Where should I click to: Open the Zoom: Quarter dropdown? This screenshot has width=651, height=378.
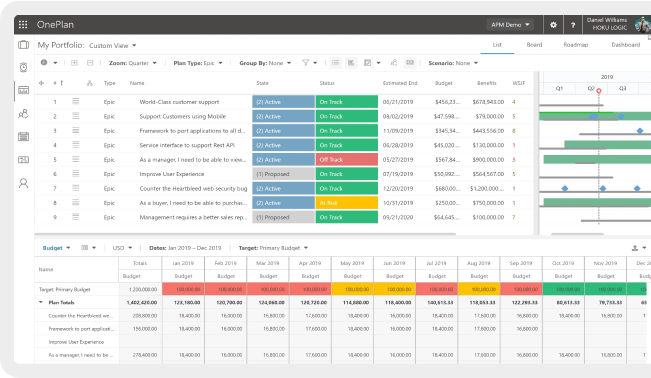click(x=133, y=63)
